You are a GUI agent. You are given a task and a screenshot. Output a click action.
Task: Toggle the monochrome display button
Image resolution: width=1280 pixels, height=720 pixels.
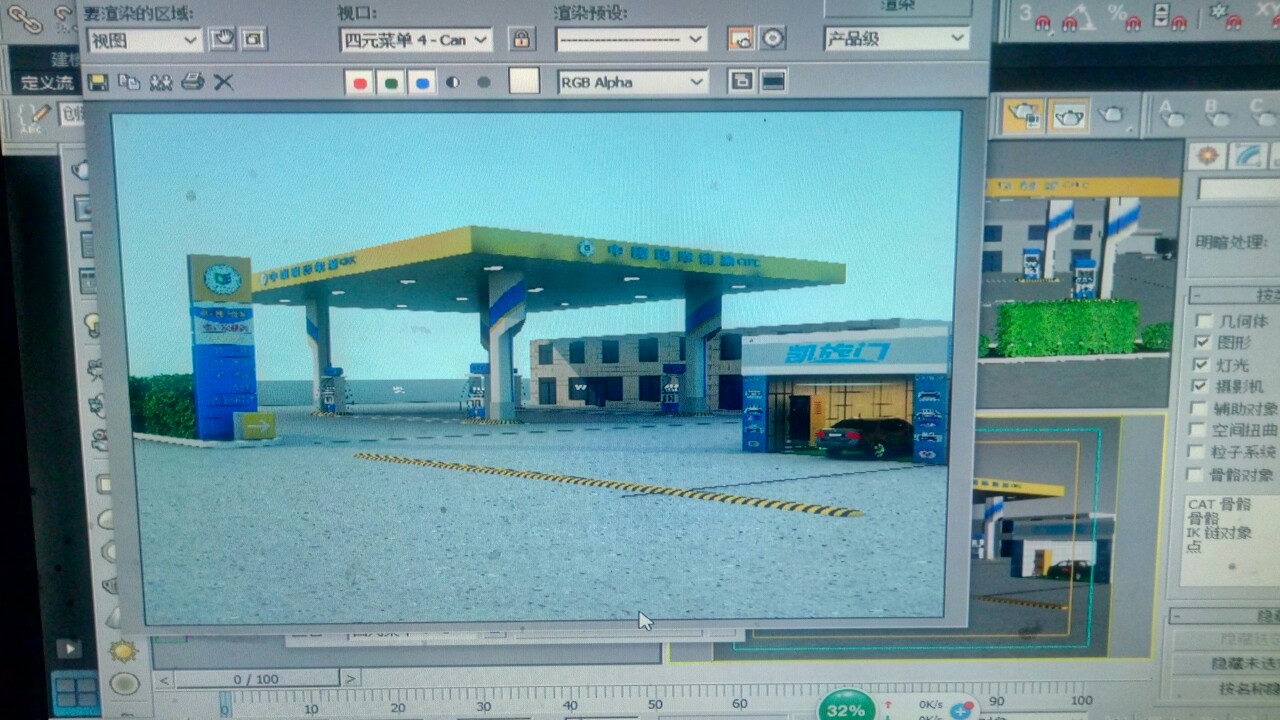[484, 82]
